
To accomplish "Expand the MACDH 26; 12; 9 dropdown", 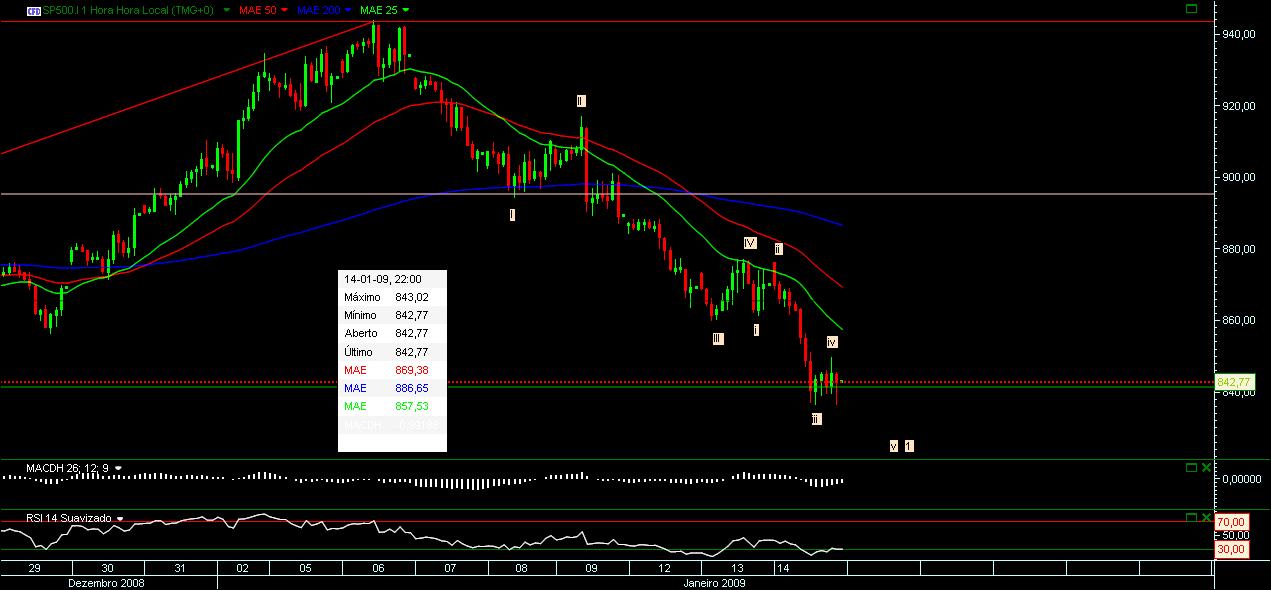I will (119, 468).
